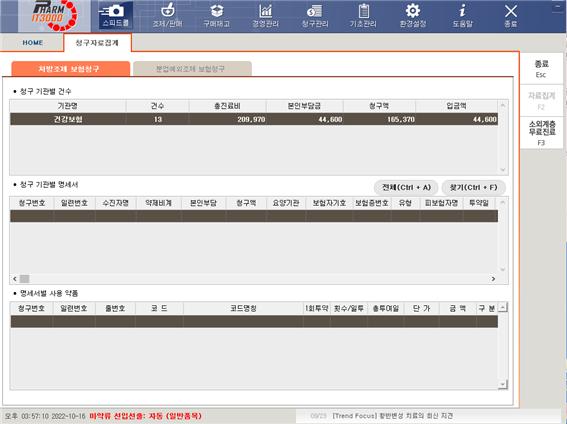Screen dimensions: 567x424
Task: Select the 청구자료집계 tab
Action: [97, 43]
